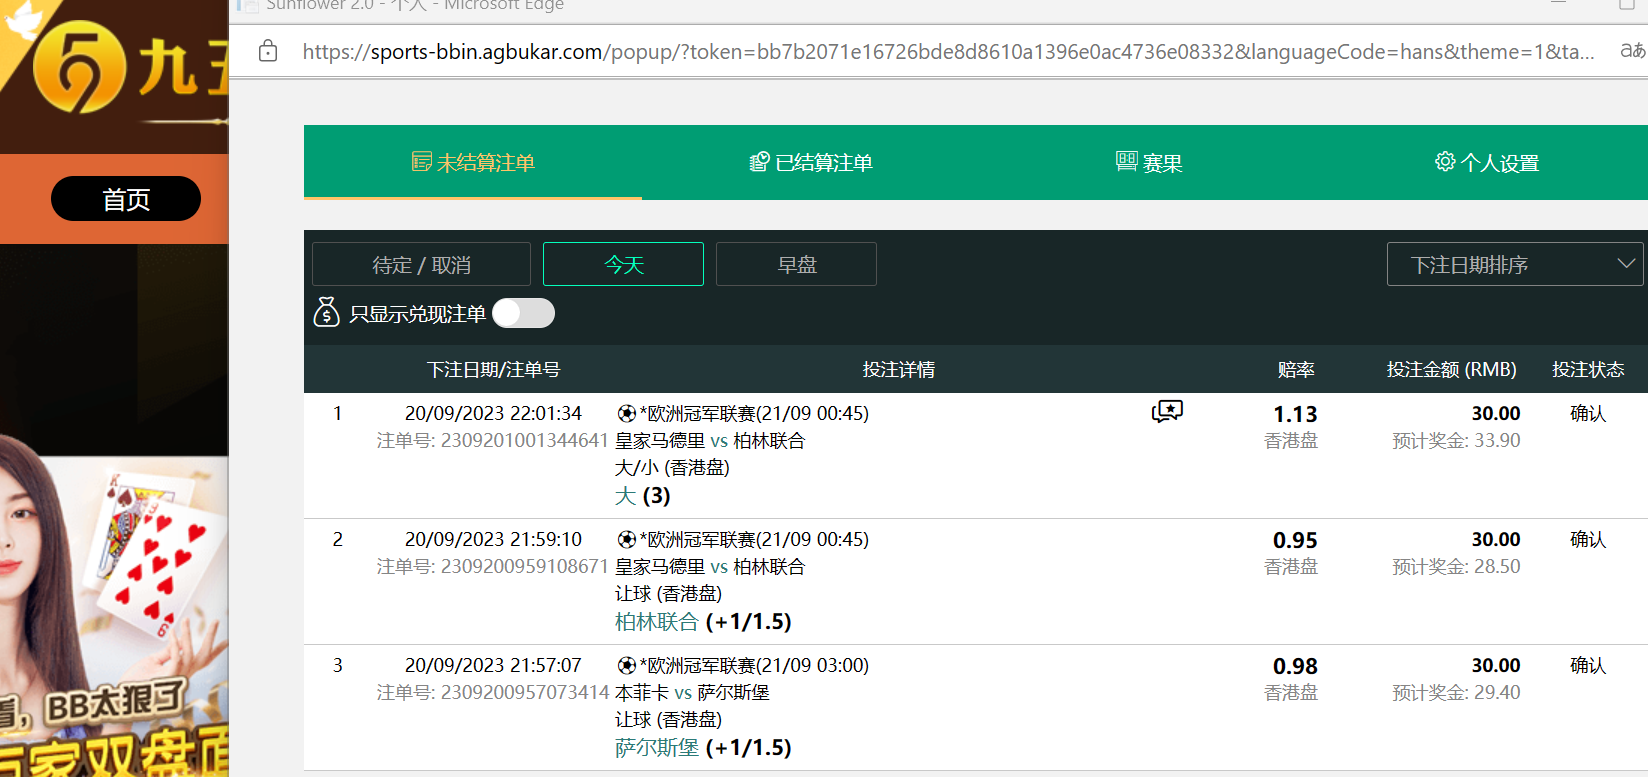Click the 首页 home button
Screen dimensions: 1648x777
click(126, 199)
